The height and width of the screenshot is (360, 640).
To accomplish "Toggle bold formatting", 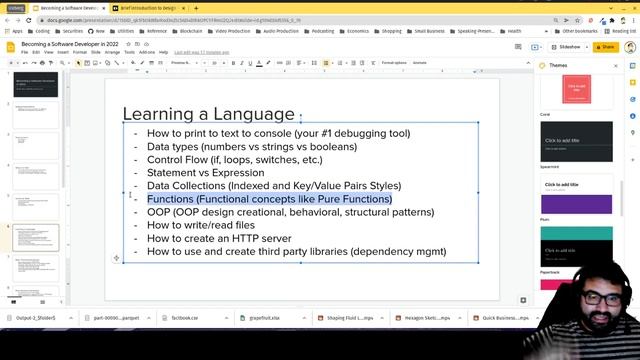I will pos(233,63).
